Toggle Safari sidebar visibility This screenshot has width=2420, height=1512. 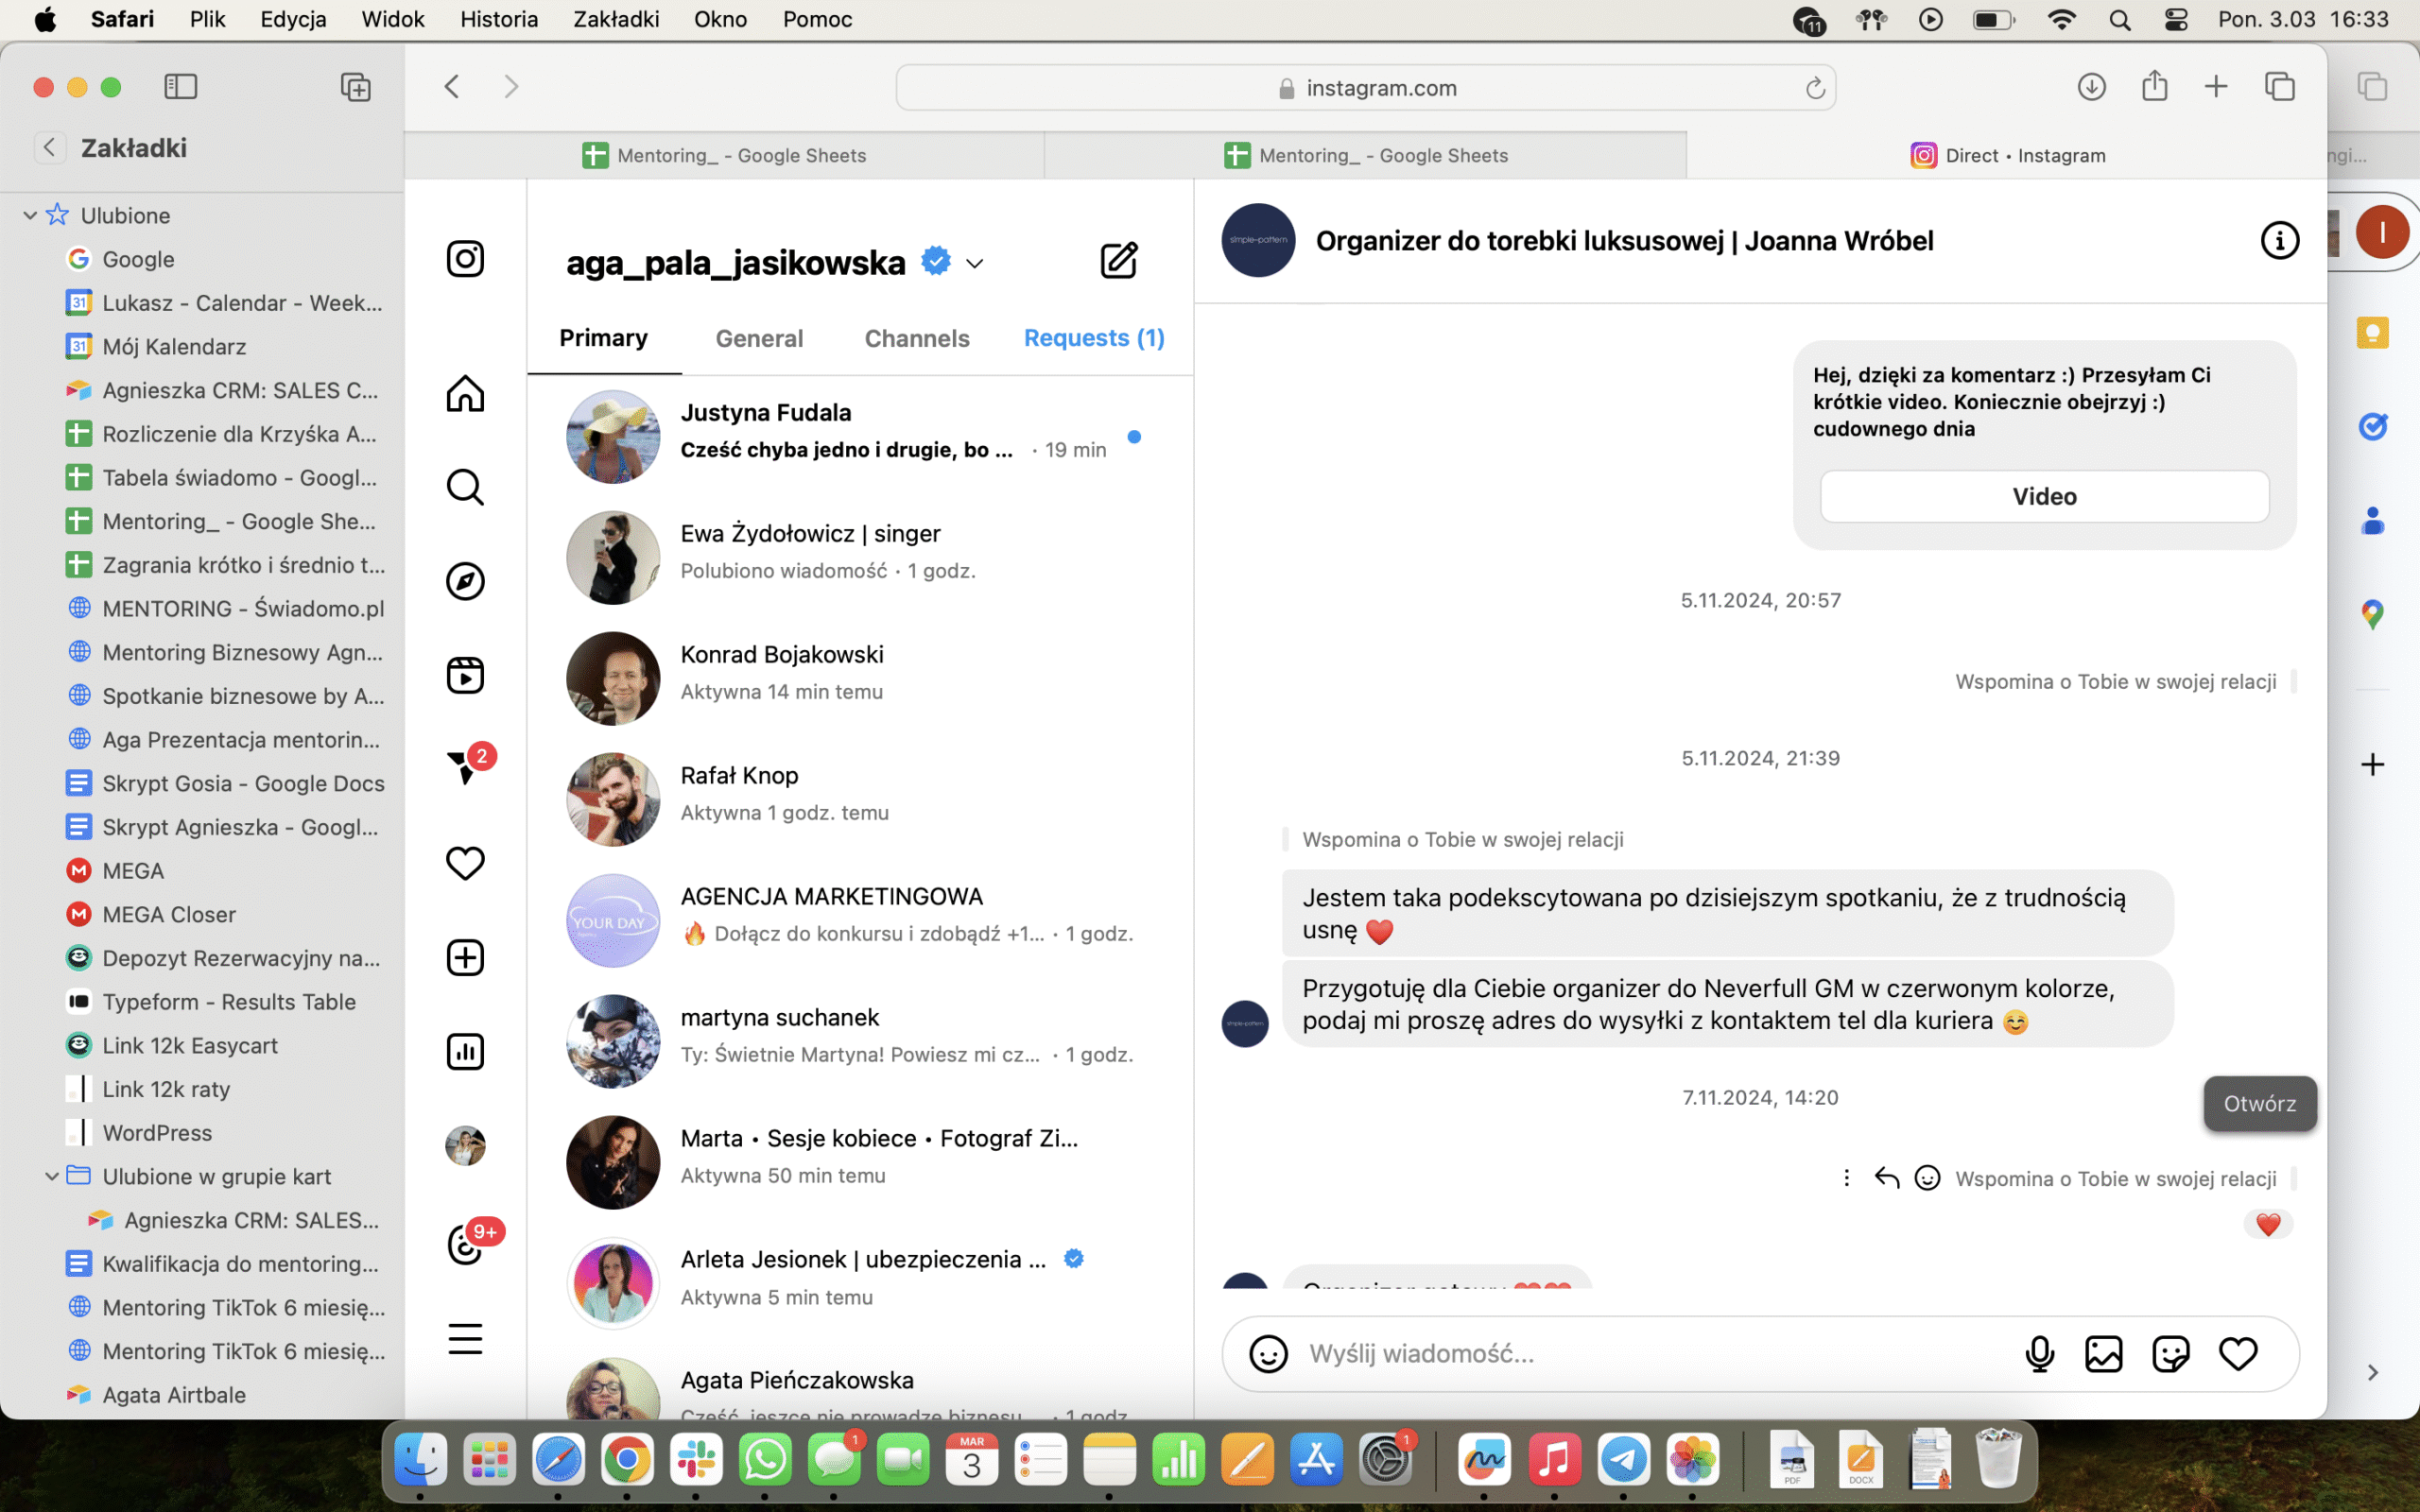(181, 87)
